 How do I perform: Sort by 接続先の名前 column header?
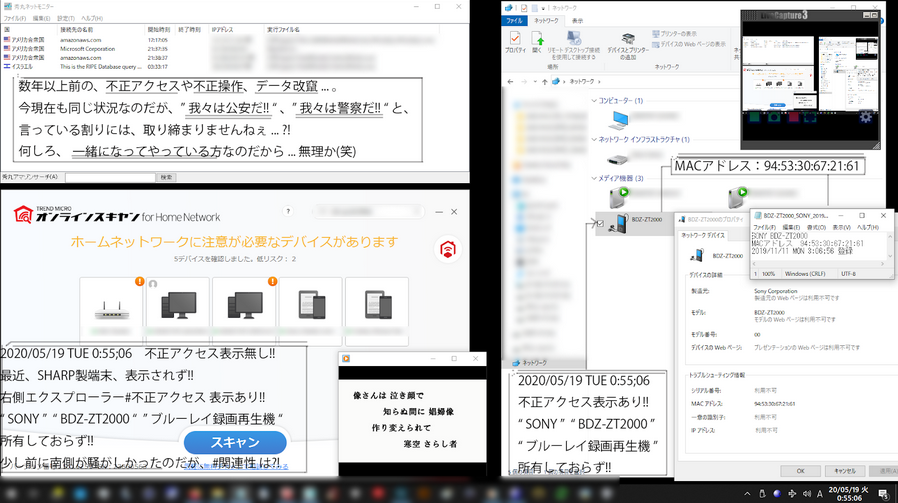click(101, 29)
